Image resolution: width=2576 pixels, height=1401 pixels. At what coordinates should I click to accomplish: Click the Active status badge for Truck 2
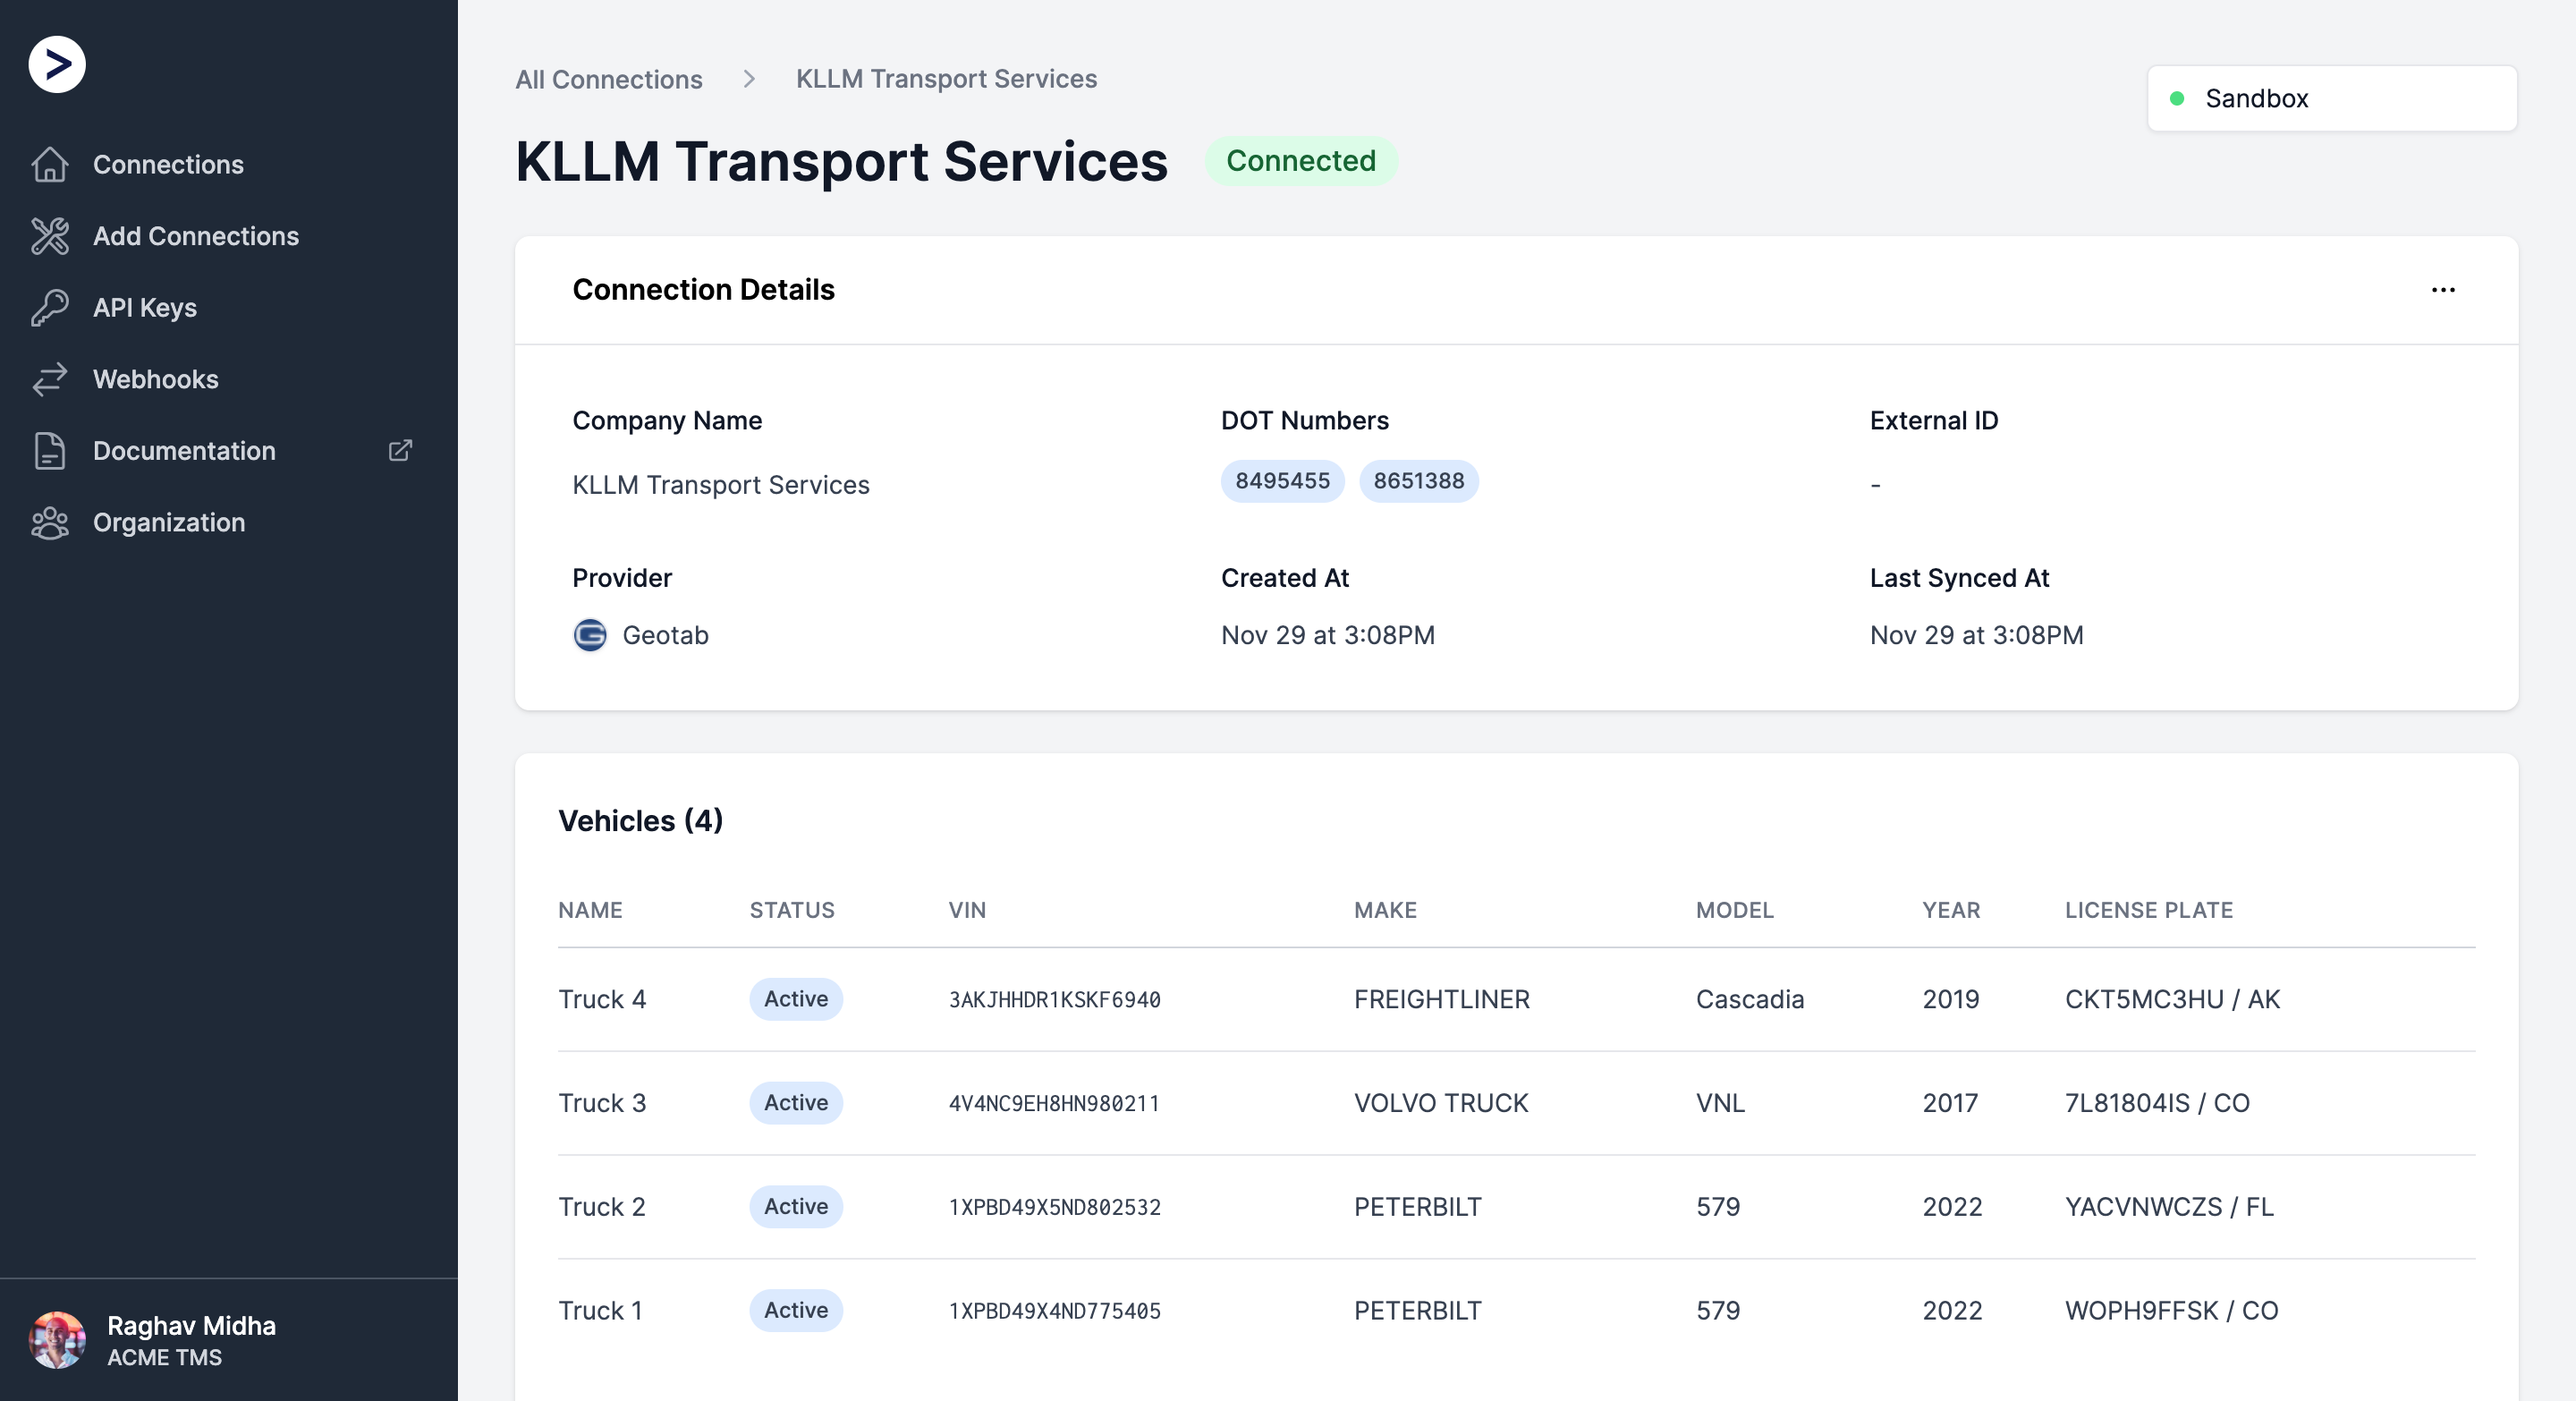point(796,1207)
